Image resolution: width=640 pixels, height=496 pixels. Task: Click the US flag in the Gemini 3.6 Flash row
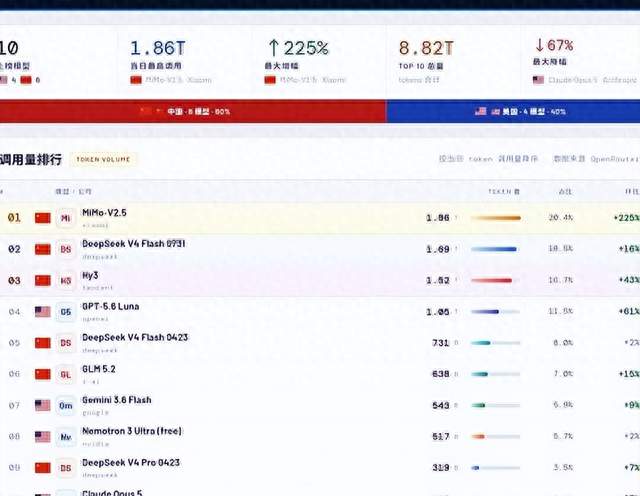click(x=42, y=405)
